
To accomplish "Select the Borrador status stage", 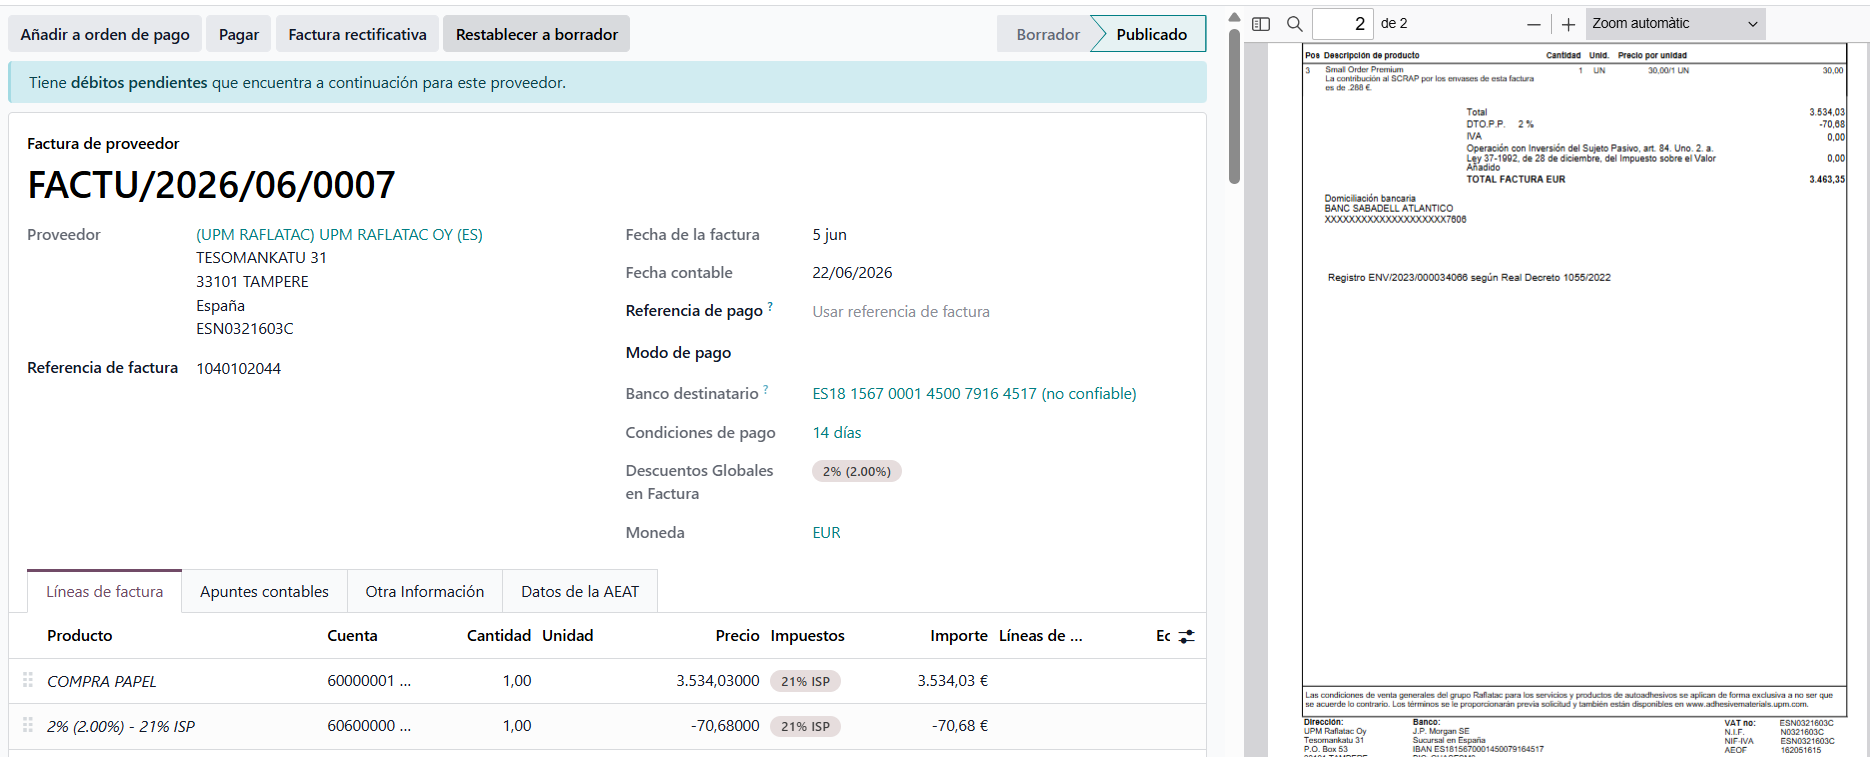I will [1048, 34].
